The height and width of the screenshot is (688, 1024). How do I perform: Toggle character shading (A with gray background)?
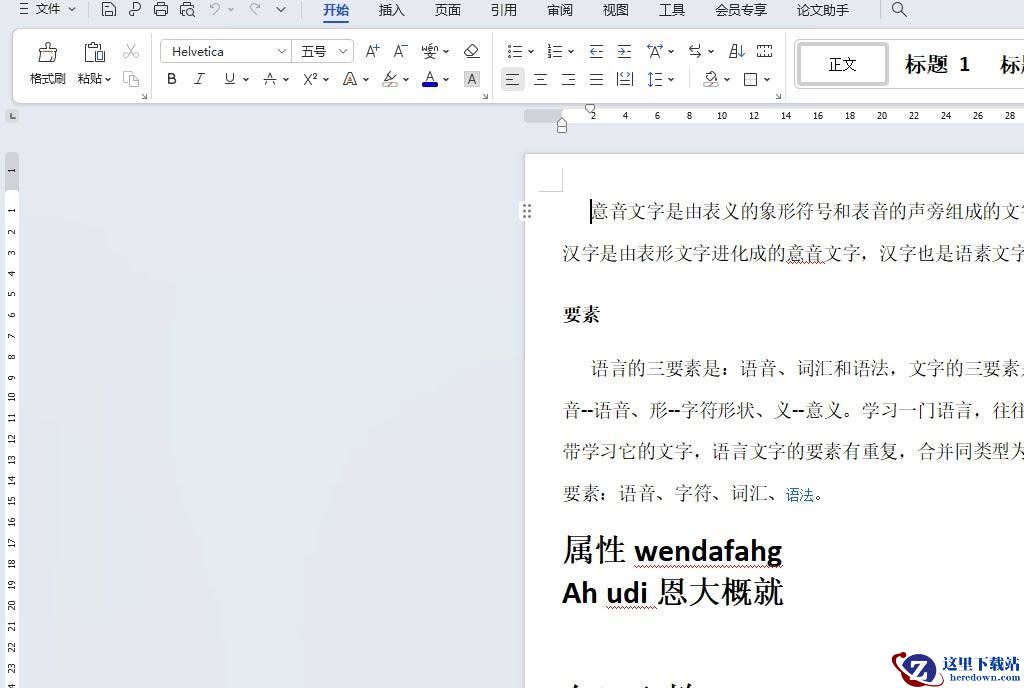click(x=472, y=79)
